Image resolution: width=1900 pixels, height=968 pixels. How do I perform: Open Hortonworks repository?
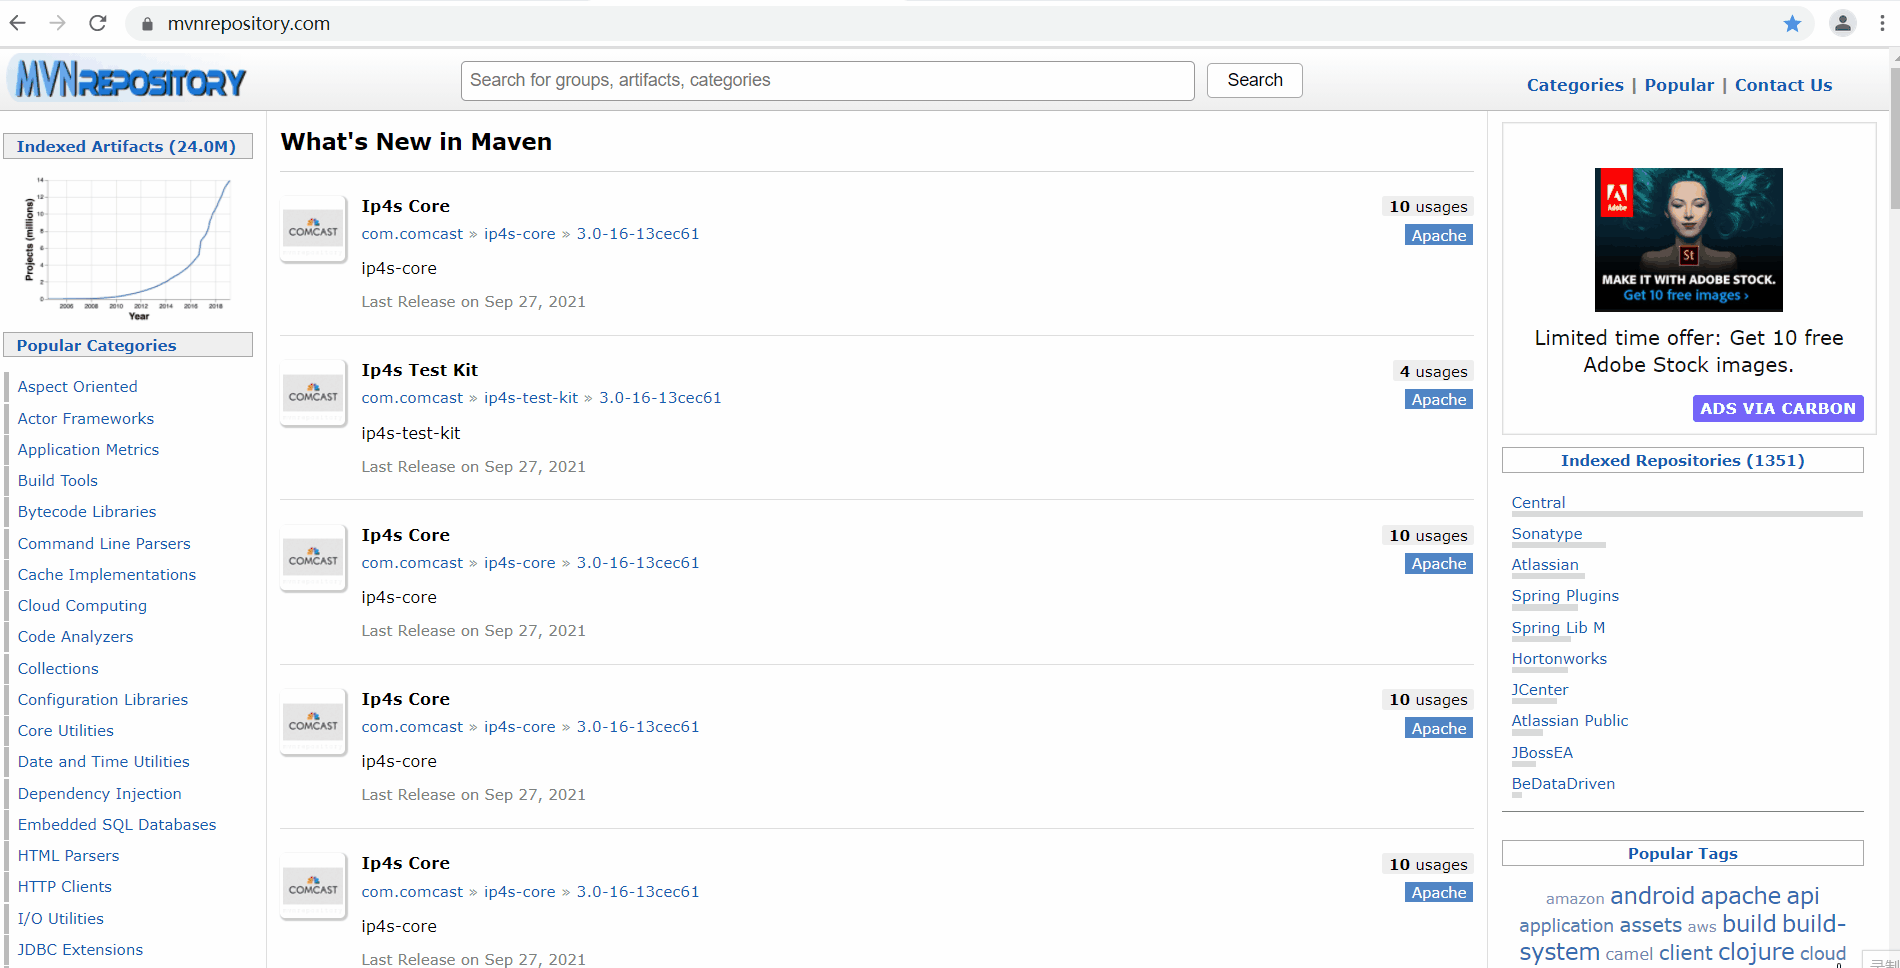pos(1559,658)
